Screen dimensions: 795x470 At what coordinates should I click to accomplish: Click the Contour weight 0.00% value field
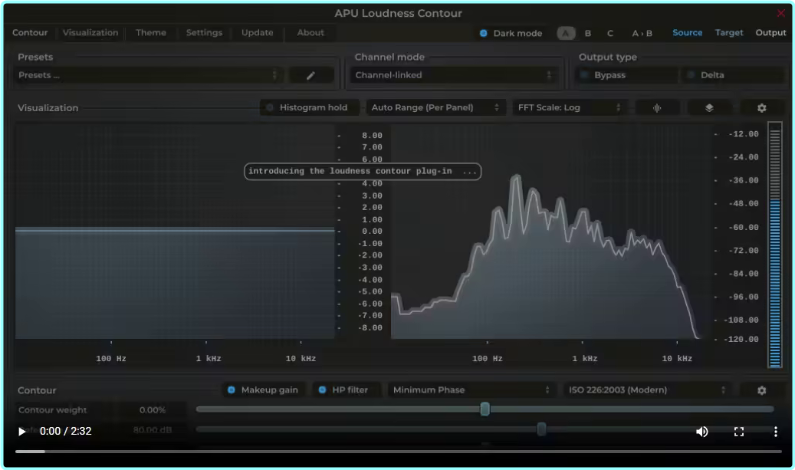(x=152, y=410)
